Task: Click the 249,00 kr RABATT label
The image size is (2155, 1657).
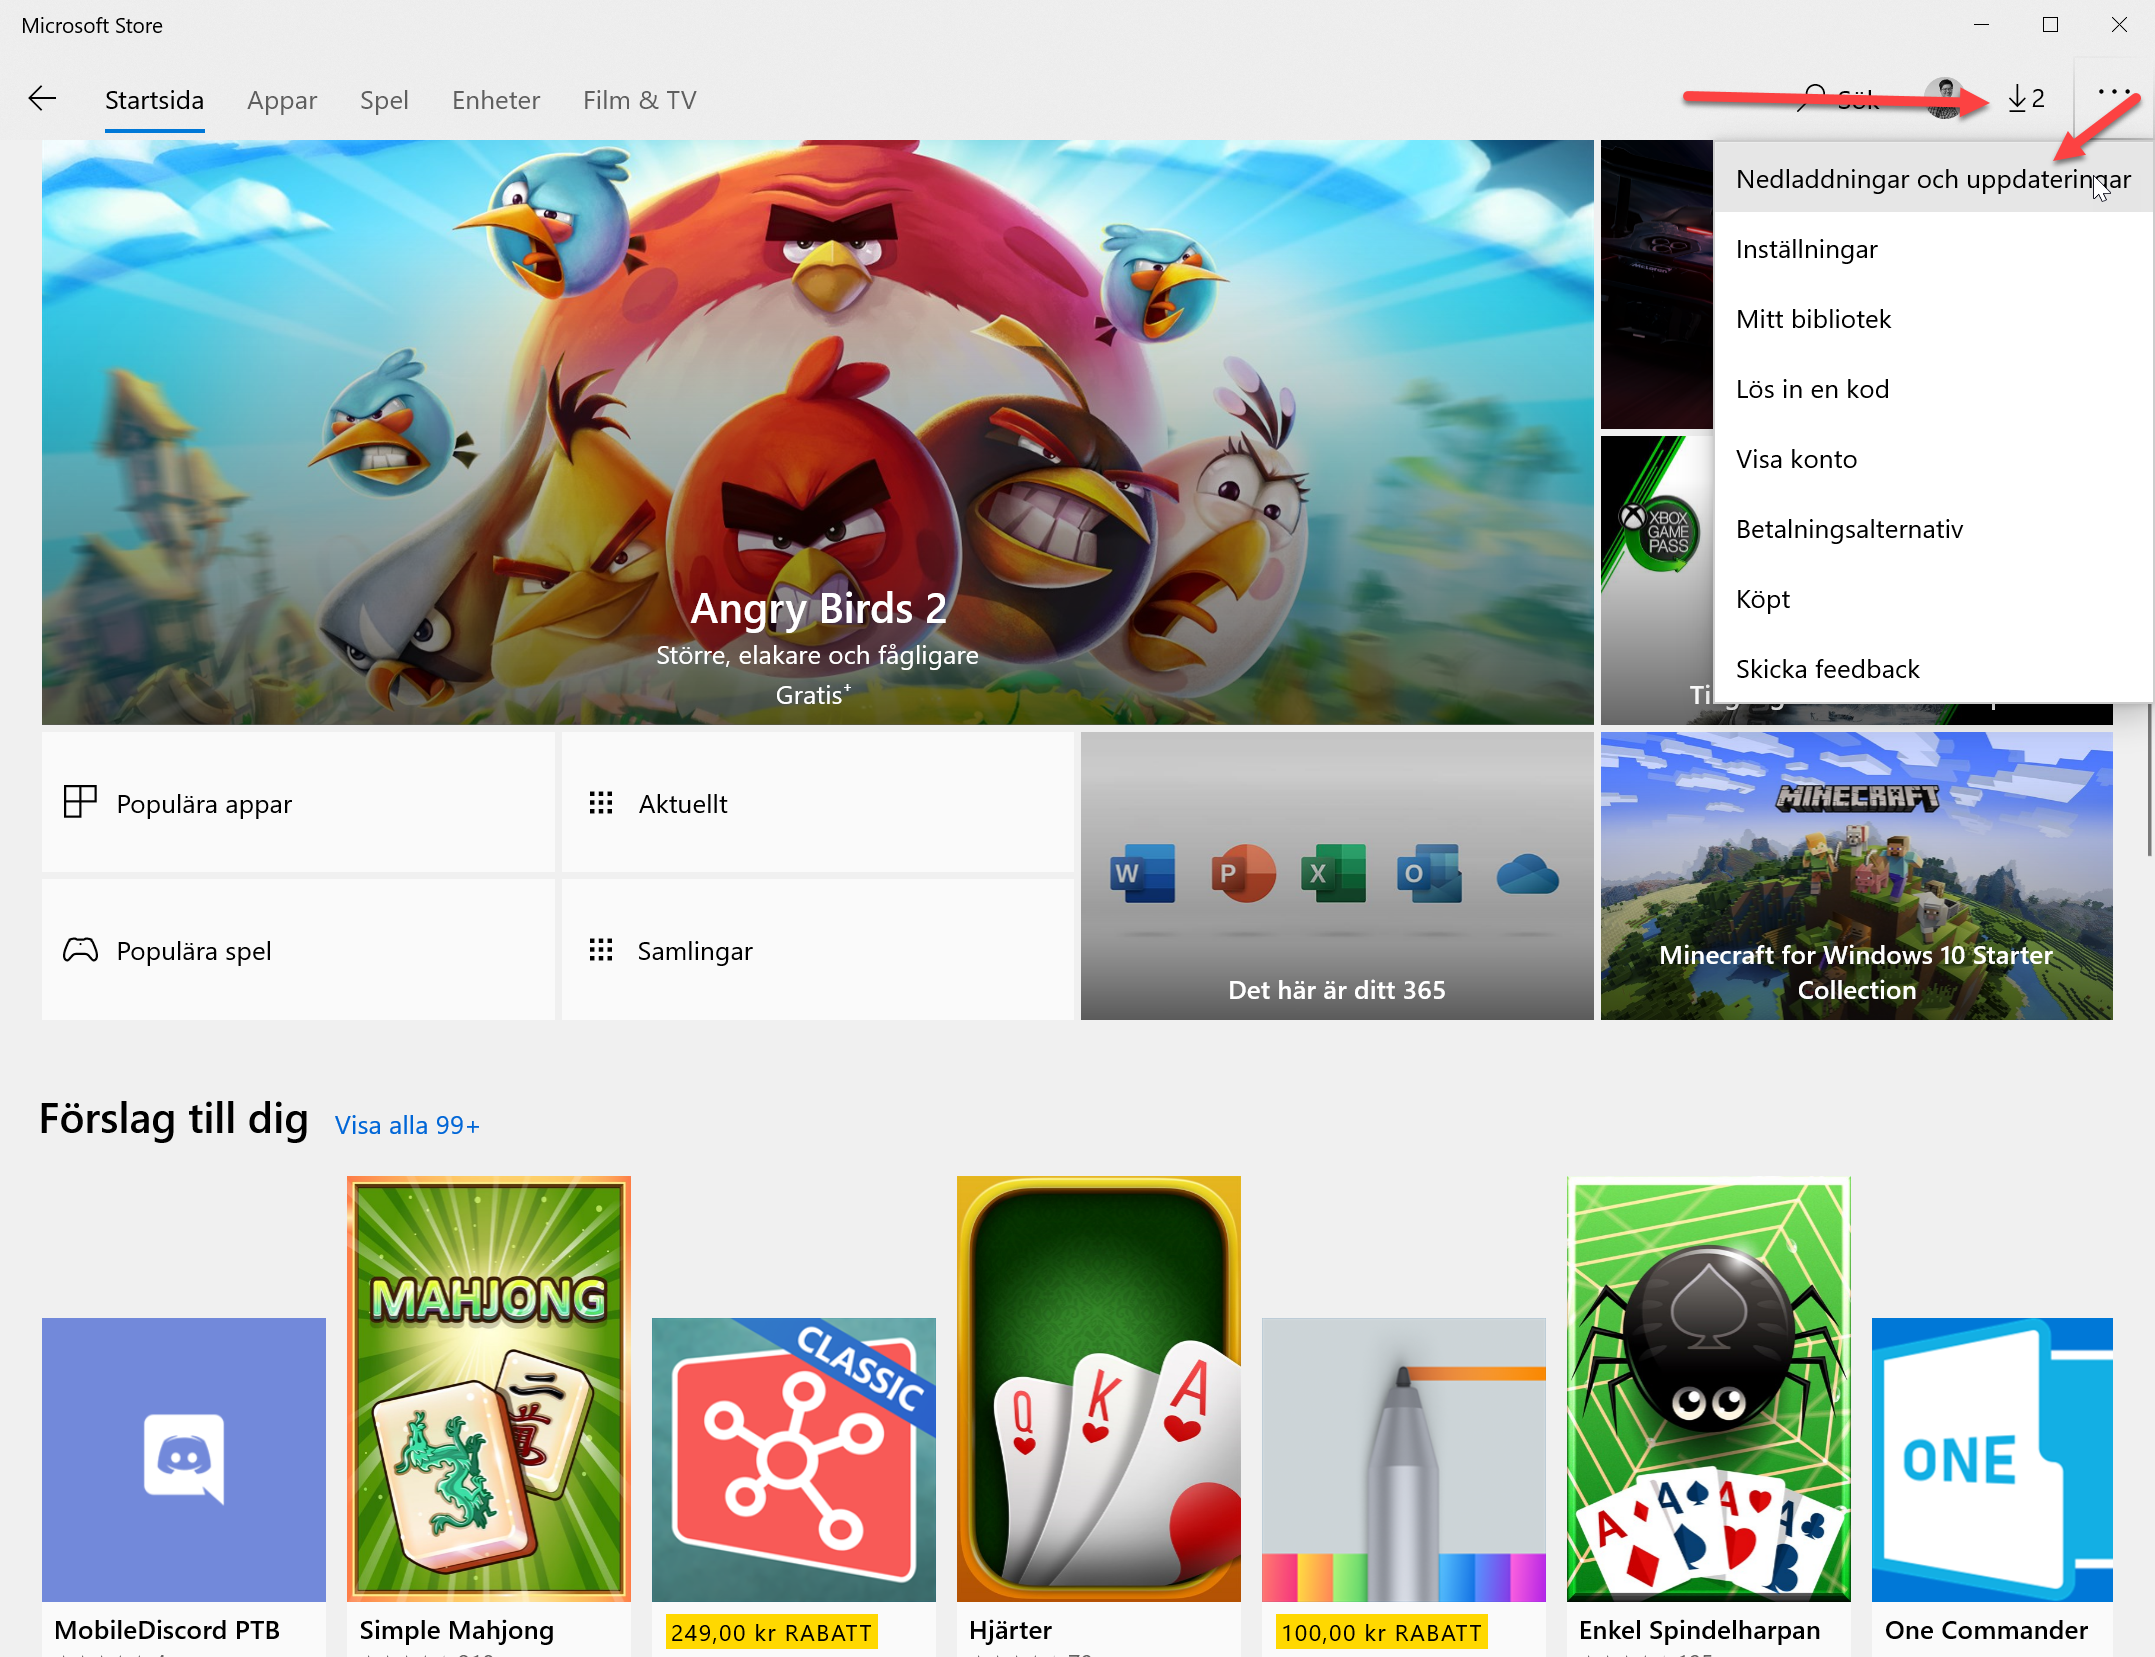Action: coord(771,1632)
